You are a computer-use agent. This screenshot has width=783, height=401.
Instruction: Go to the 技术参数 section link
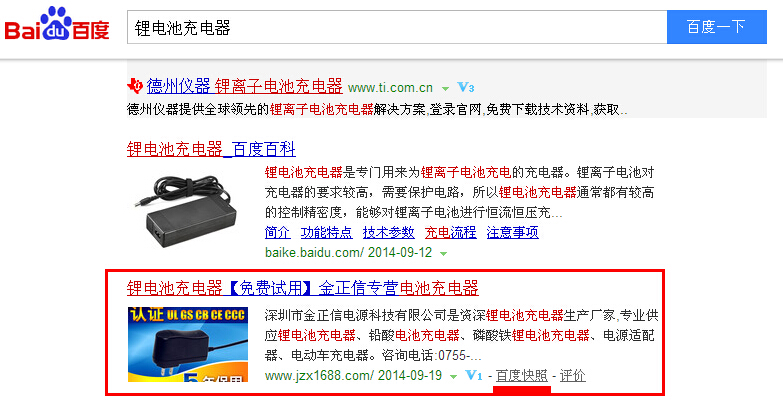(389, 232)
